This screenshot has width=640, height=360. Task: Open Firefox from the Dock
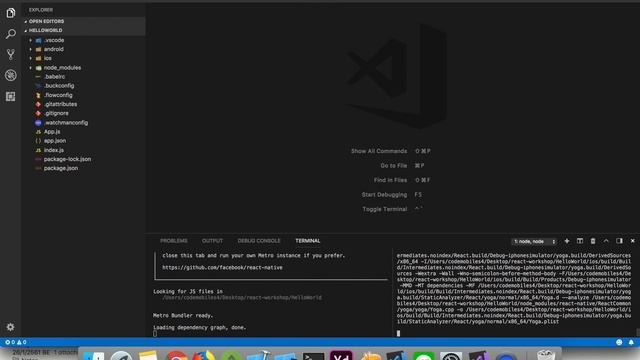point(204,356)
